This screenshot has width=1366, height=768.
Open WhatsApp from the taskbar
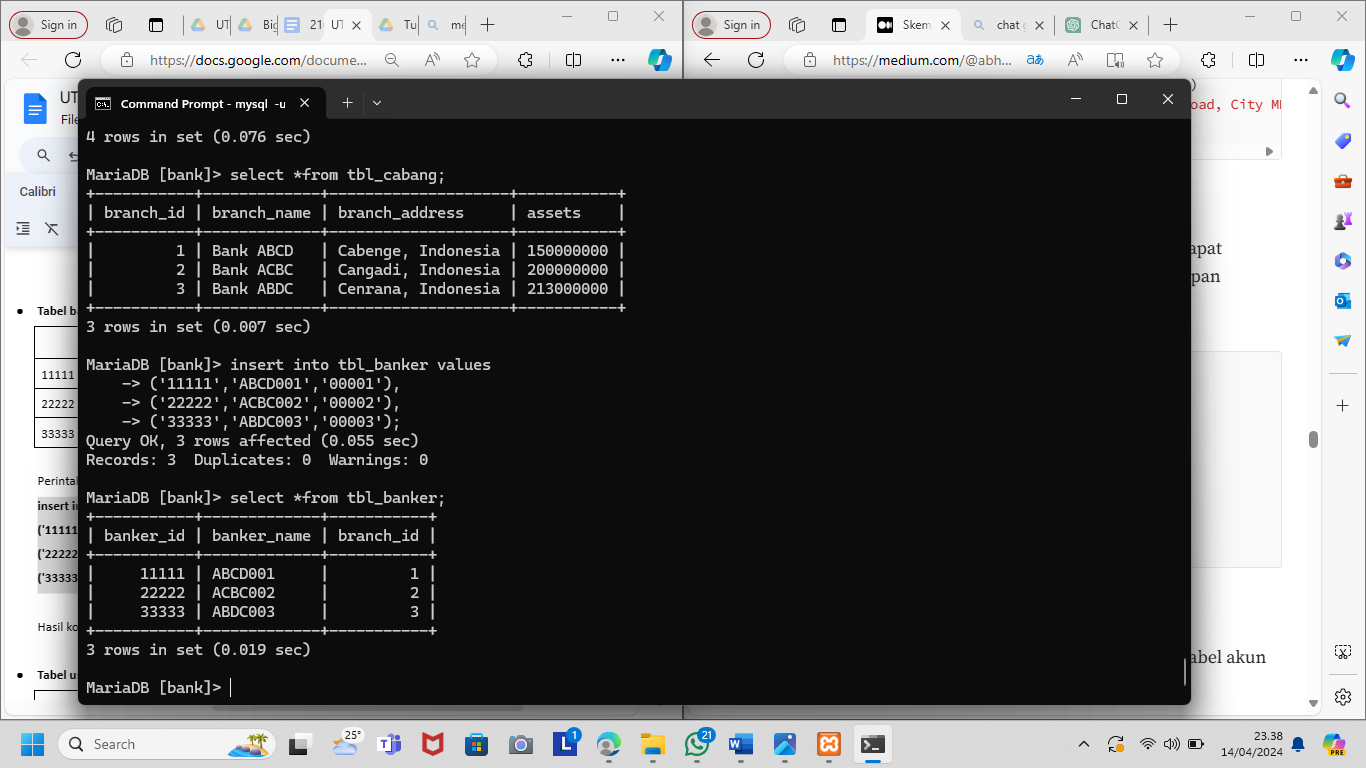click(x=697, y=744)
